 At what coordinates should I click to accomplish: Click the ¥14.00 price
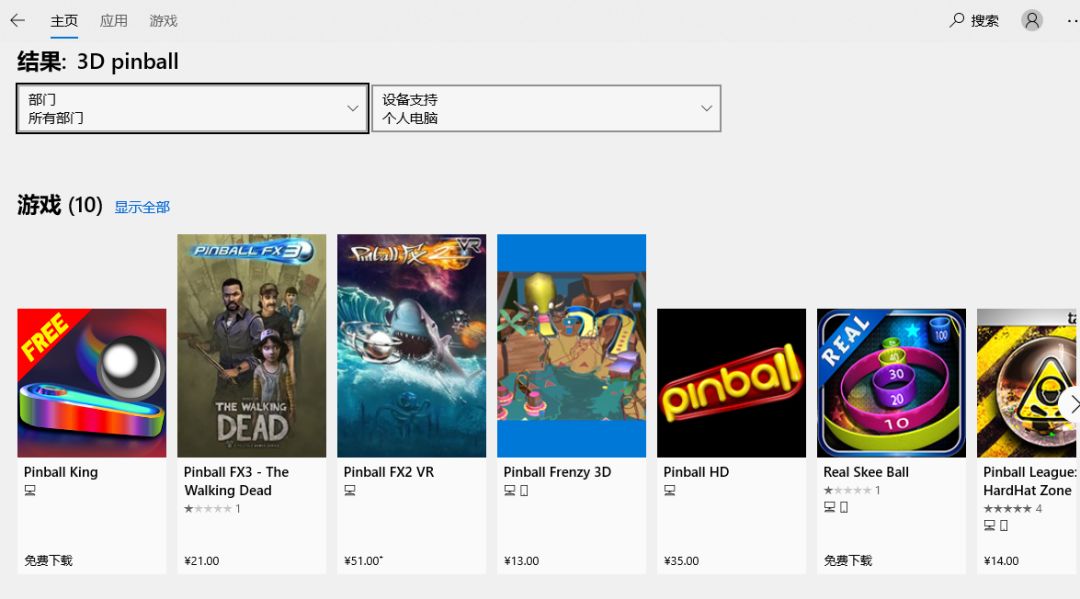click(x=1001, y=560)
